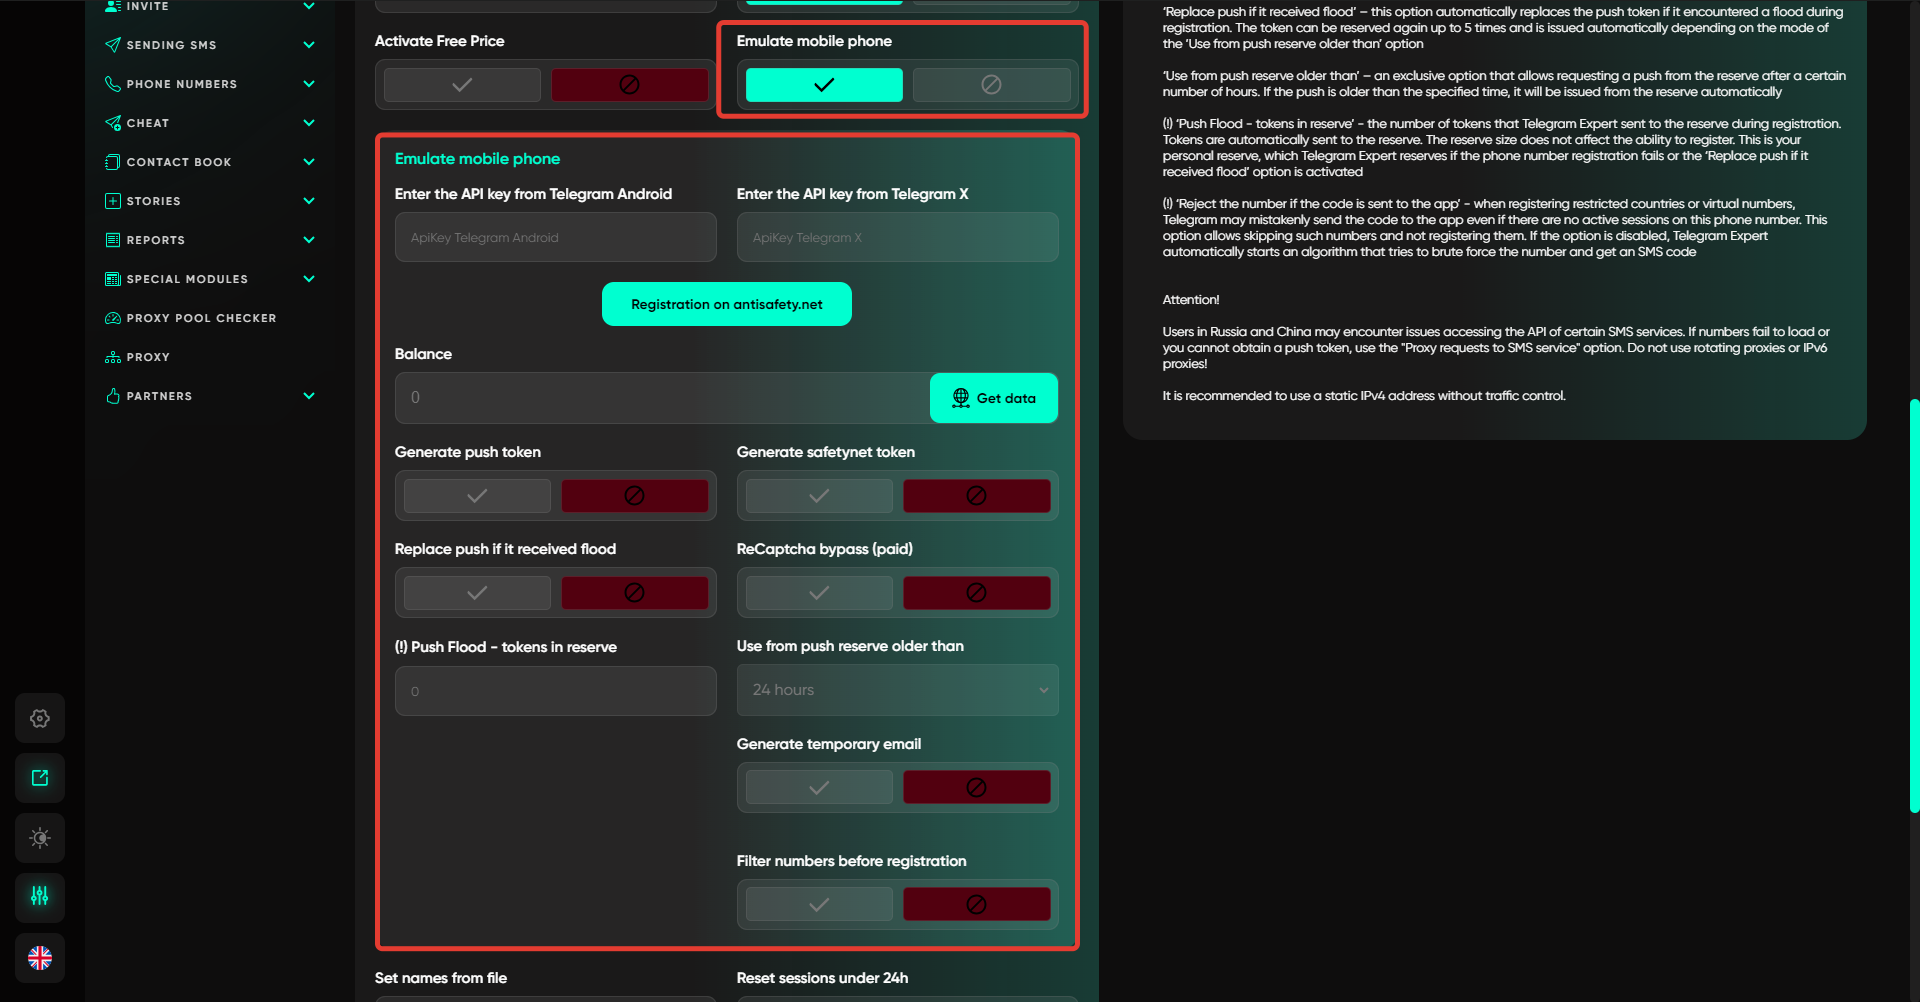Enable ReCaptcha bypass (paid) checkmark
The height and width of the screenshot is (1002, 1920).
tap(819, 593)
